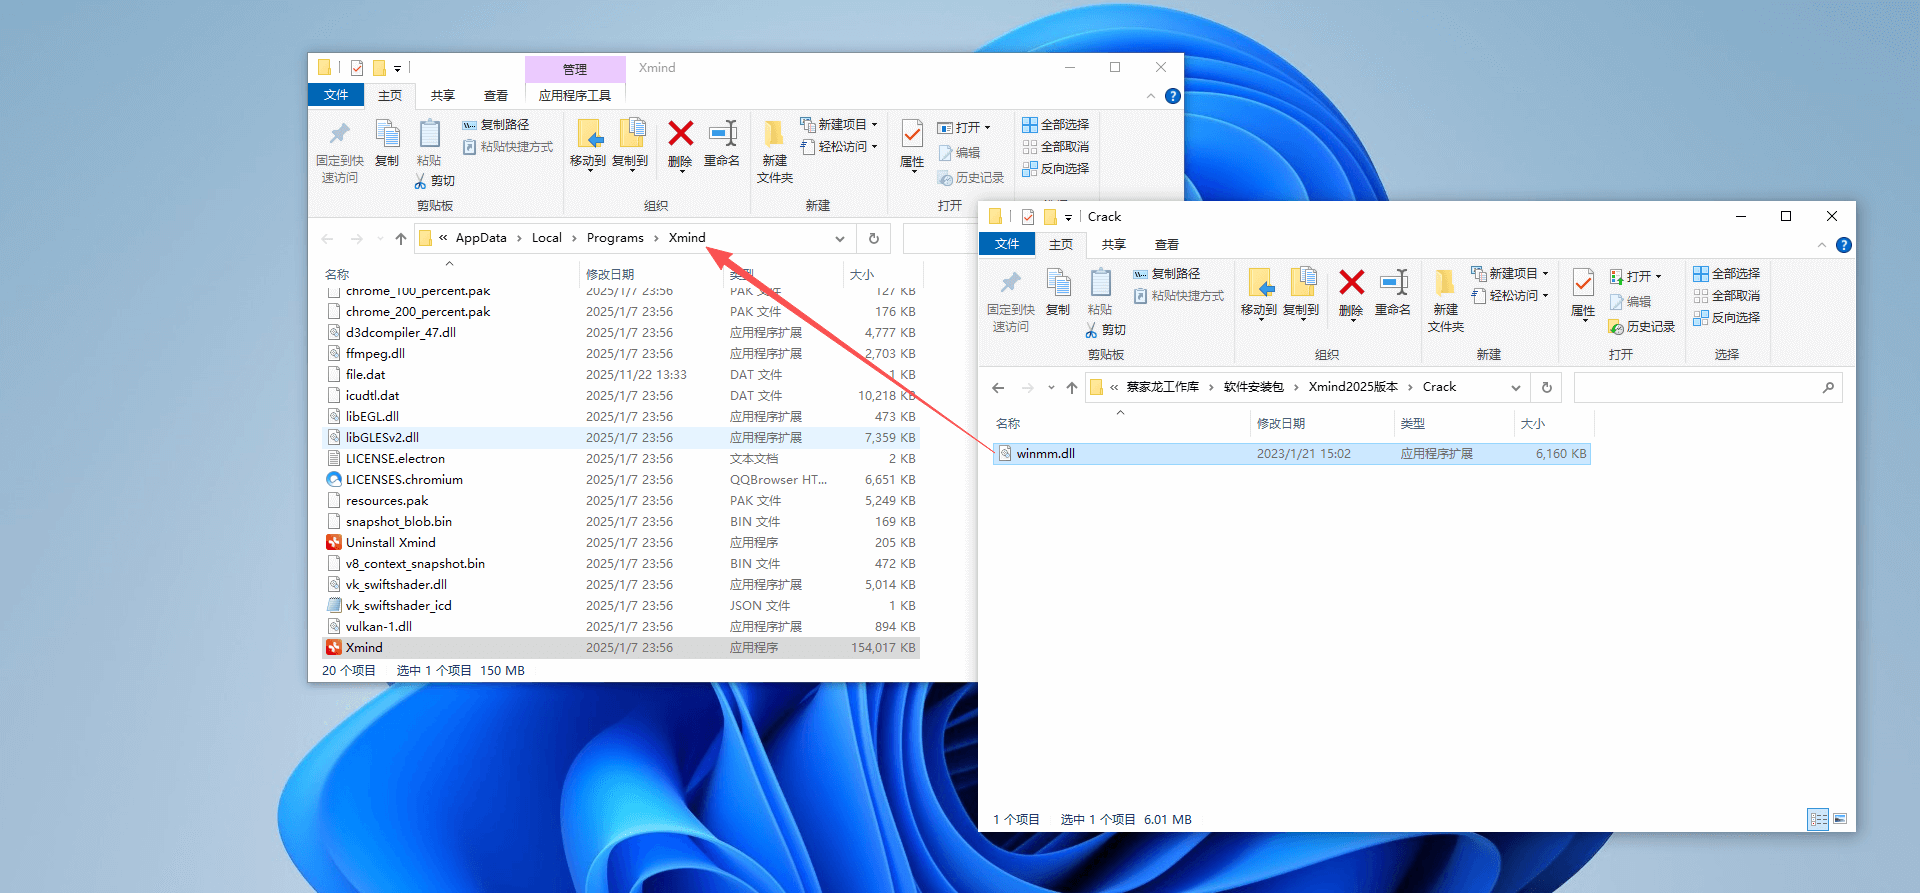Switch to large icons view in Crack window

click(x=1840, y=820)
